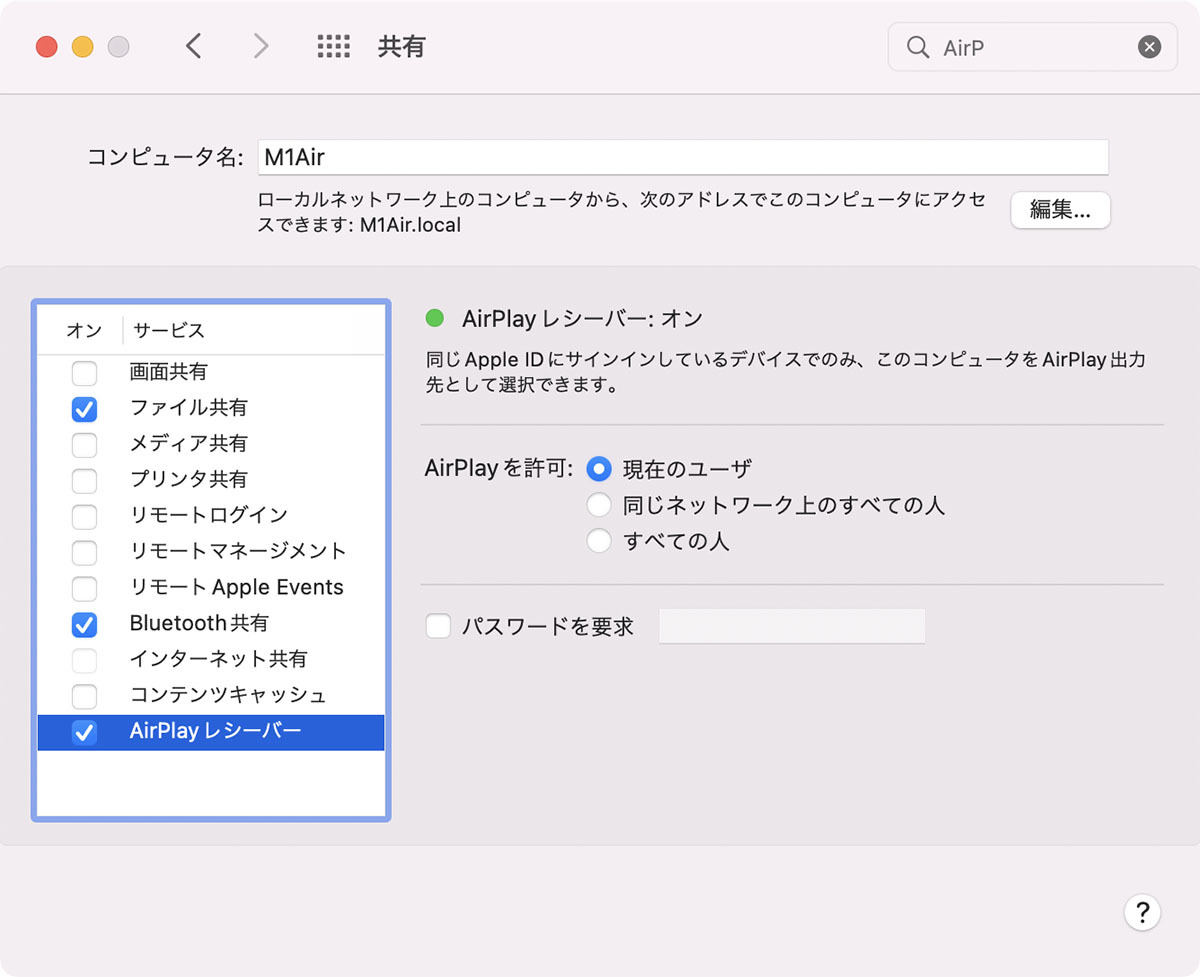Enable the リモート Apple Events checkbox
Screen dimensions: 1200x977
click(x=85, y=589)
